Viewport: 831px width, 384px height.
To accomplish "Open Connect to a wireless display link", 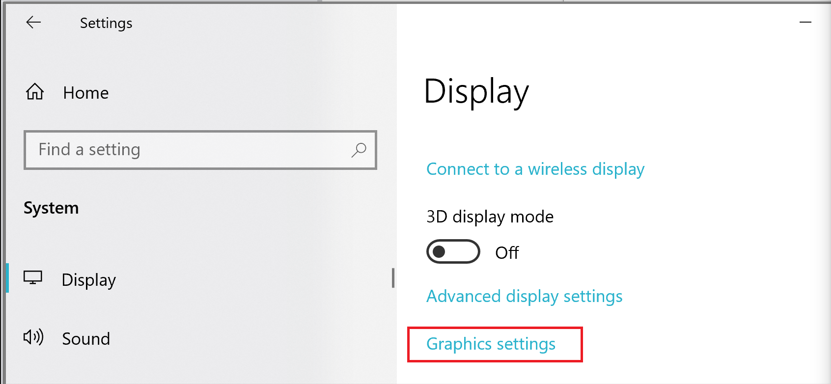I will tap(535, 169).
